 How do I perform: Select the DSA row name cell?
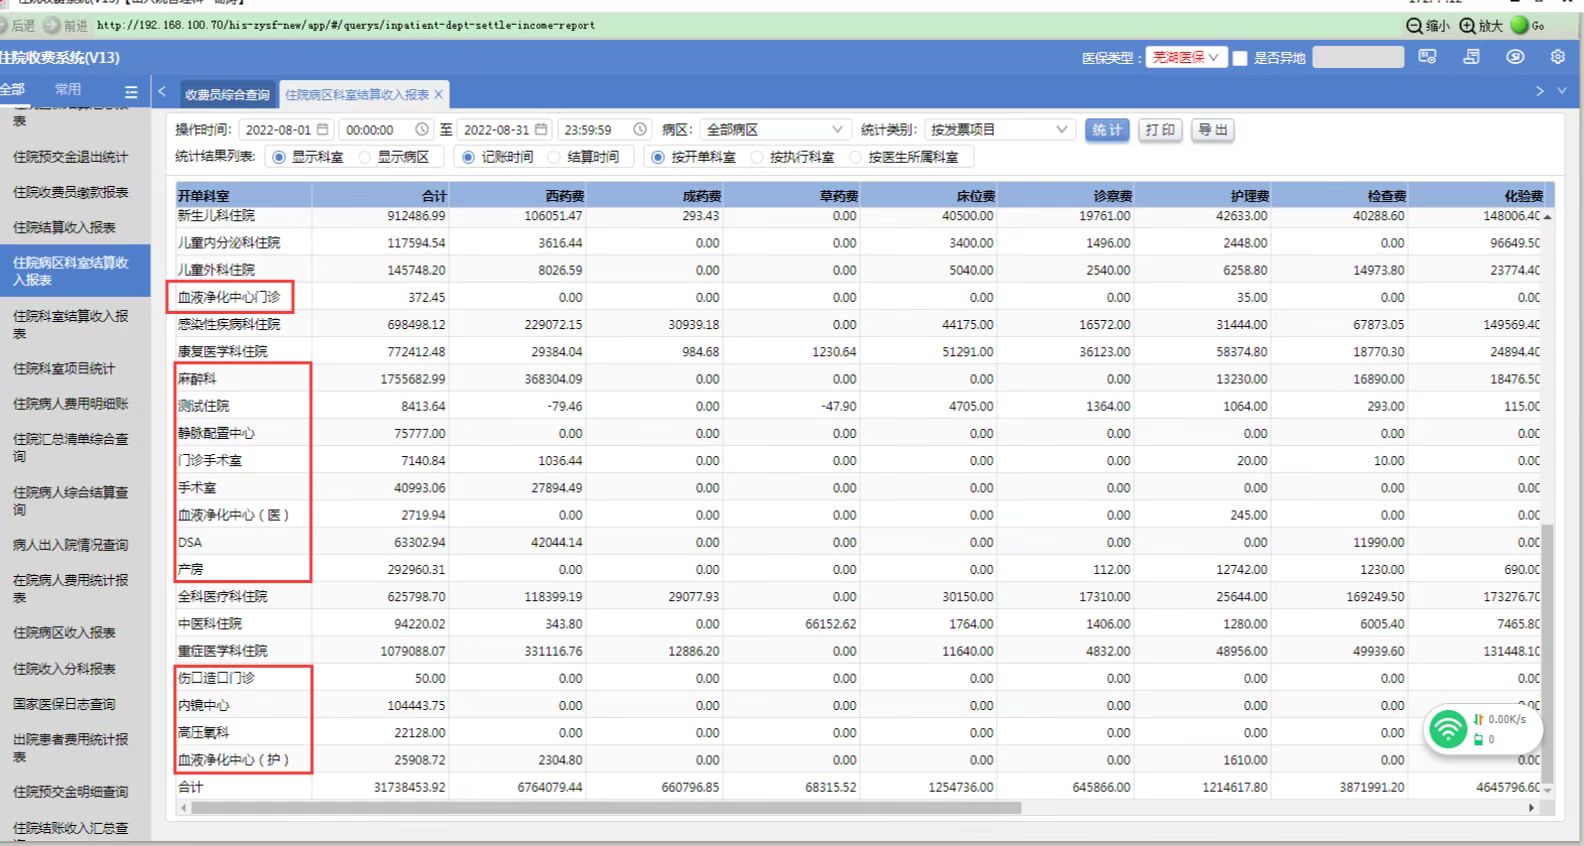(243, 542)
